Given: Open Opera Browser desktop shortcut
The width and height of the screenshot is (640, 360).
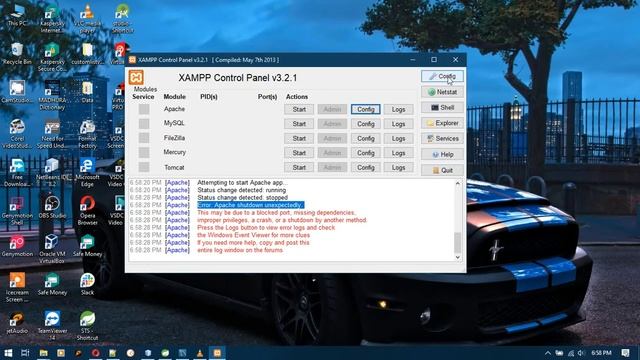Looking at the screenshot, I should coord(87,211).
